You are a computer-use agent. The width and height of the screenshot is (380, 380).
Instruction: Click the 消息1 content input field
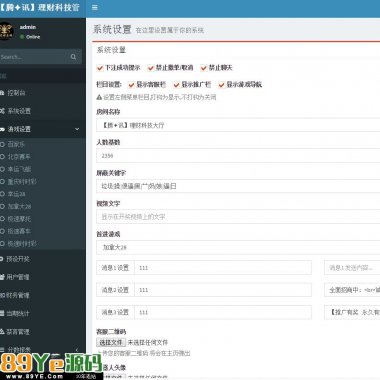352,268
